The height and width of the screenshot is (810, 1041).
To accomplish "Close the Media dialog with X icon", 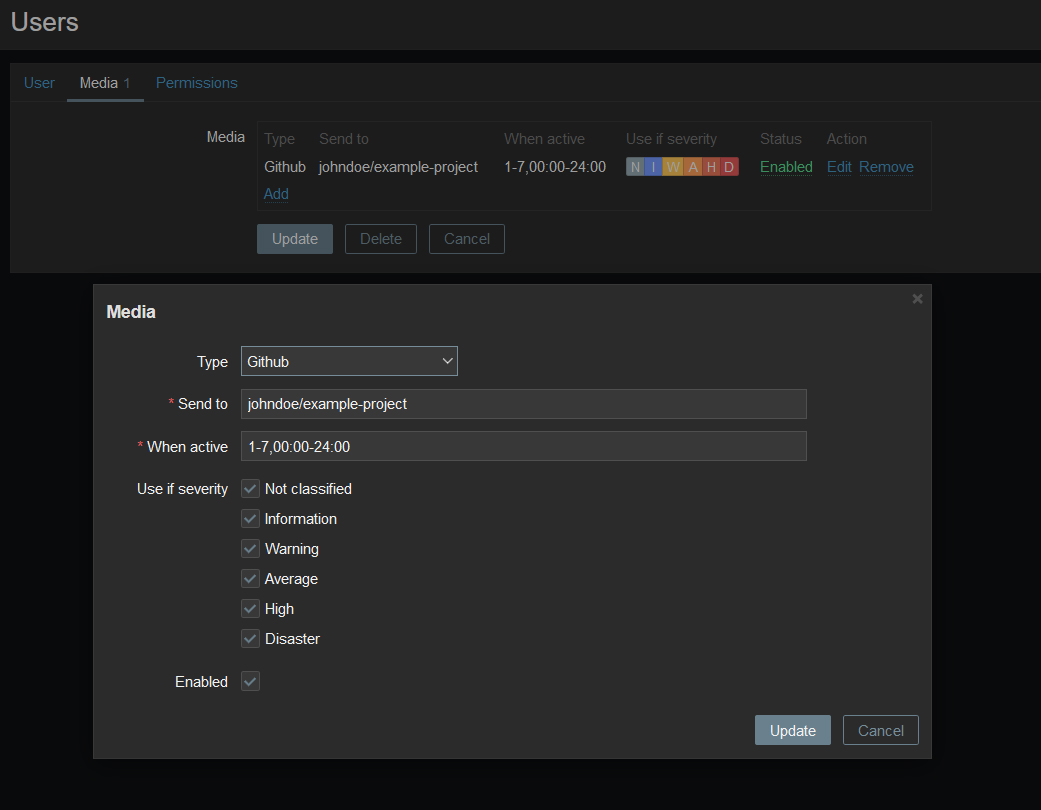I will click(x=917, y=299).
